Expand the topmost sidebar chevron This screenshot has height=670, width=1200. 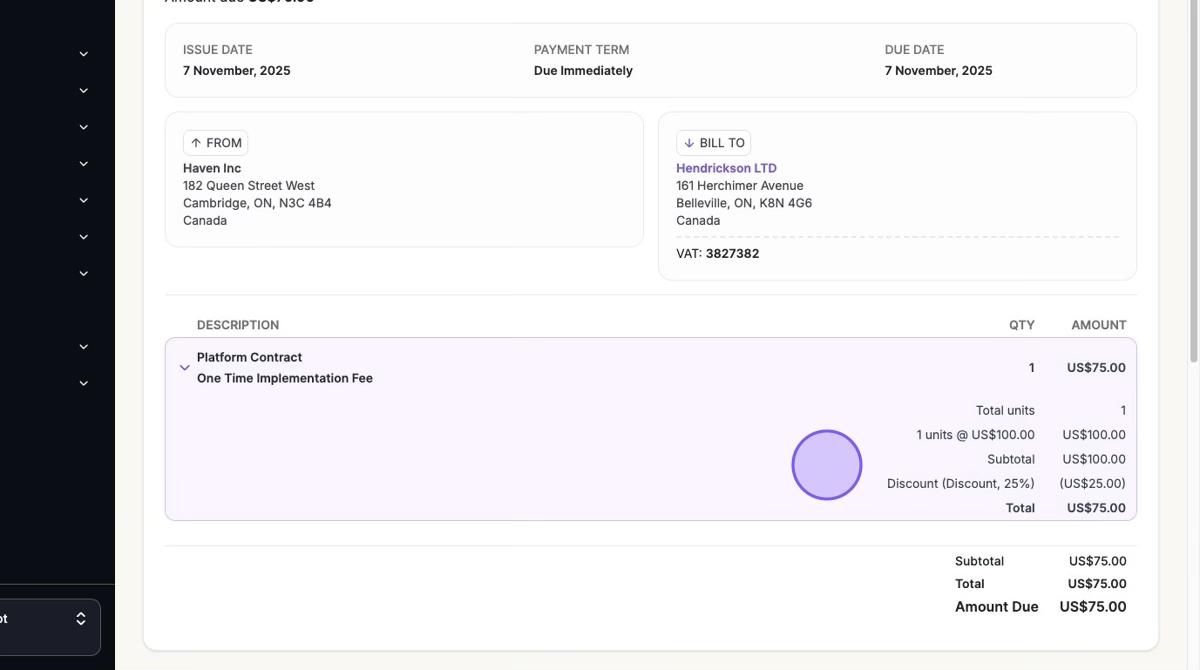pyautogui.click(x=84, y=54)
